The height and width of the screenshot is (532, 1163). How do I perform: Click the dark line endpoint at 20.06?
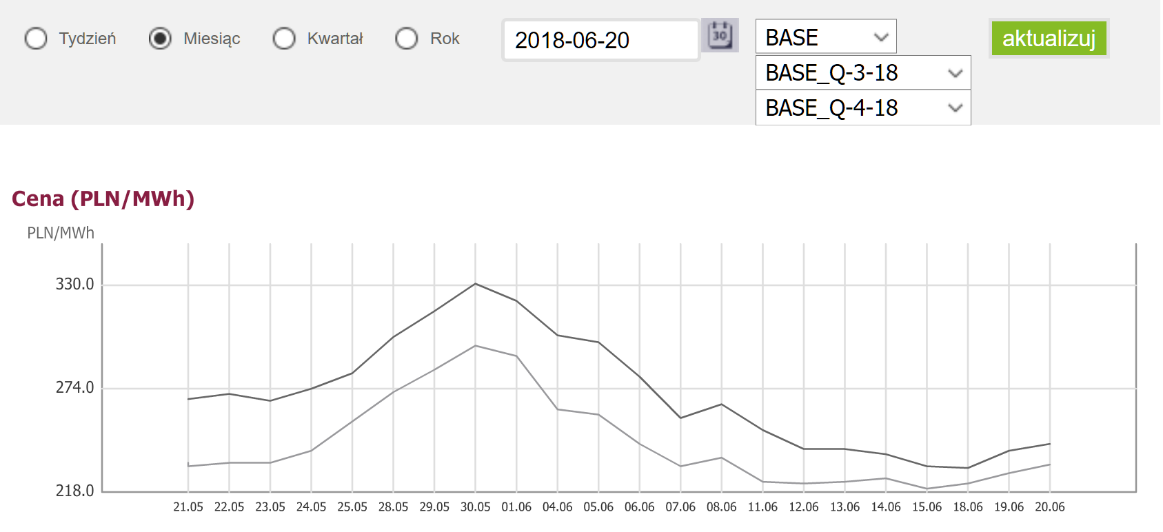[x=1049, y=443]
